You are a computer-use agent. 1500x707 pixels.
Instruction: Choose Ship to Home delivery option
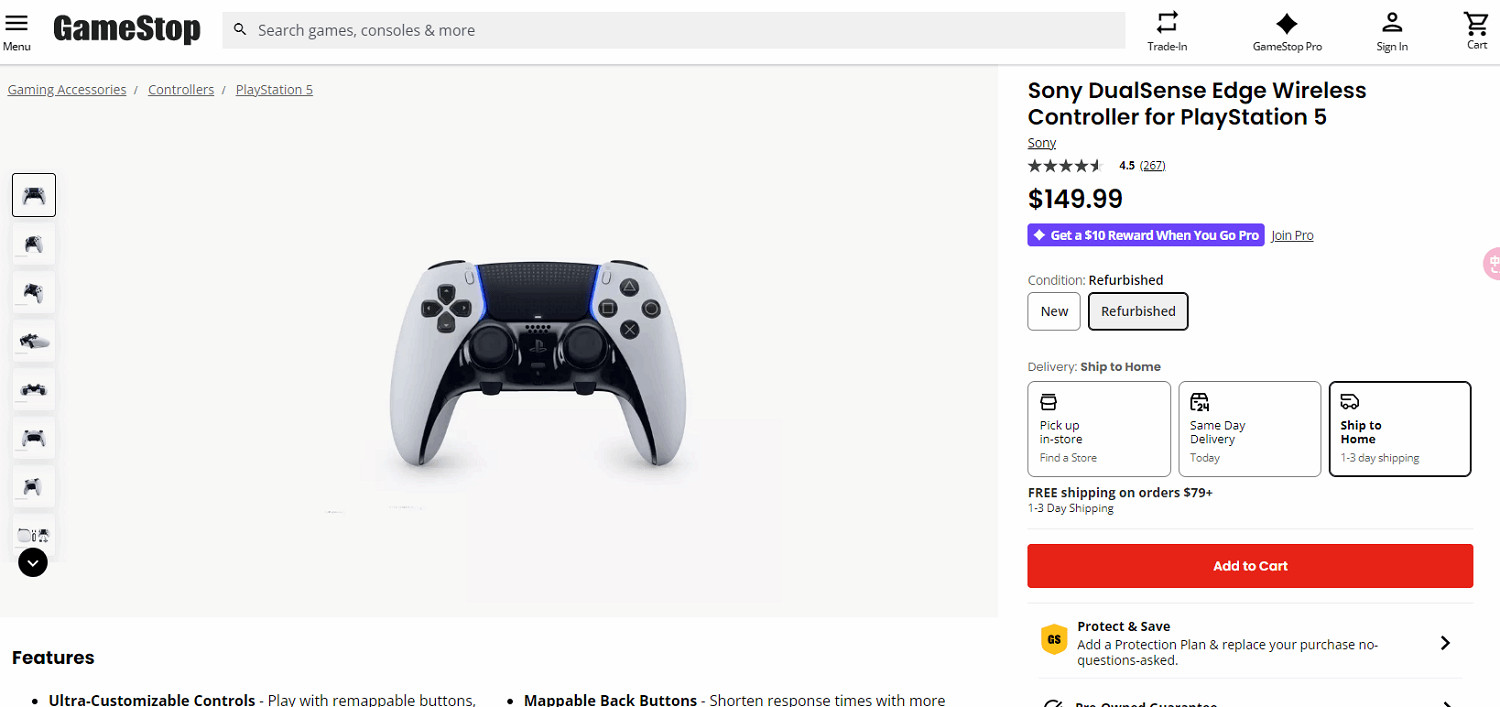[x=1400, y=428]
